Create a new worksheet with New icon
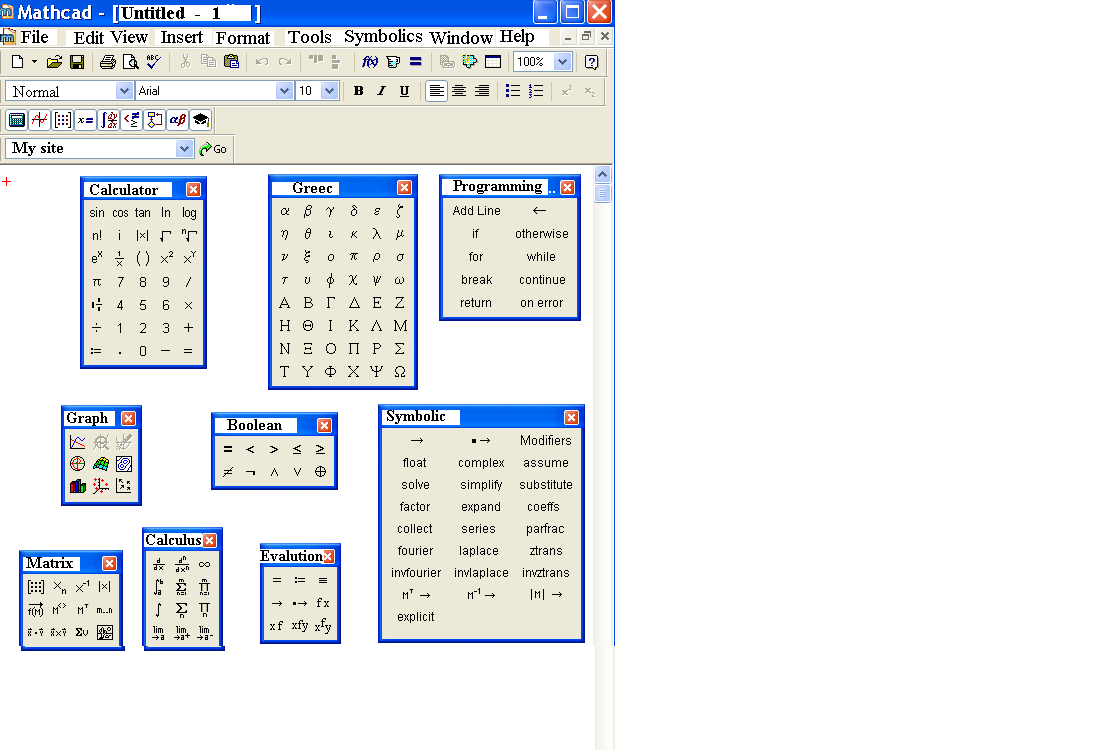Screen dimensions: 1100x750 pyautogui.click(x=18, y=62)
